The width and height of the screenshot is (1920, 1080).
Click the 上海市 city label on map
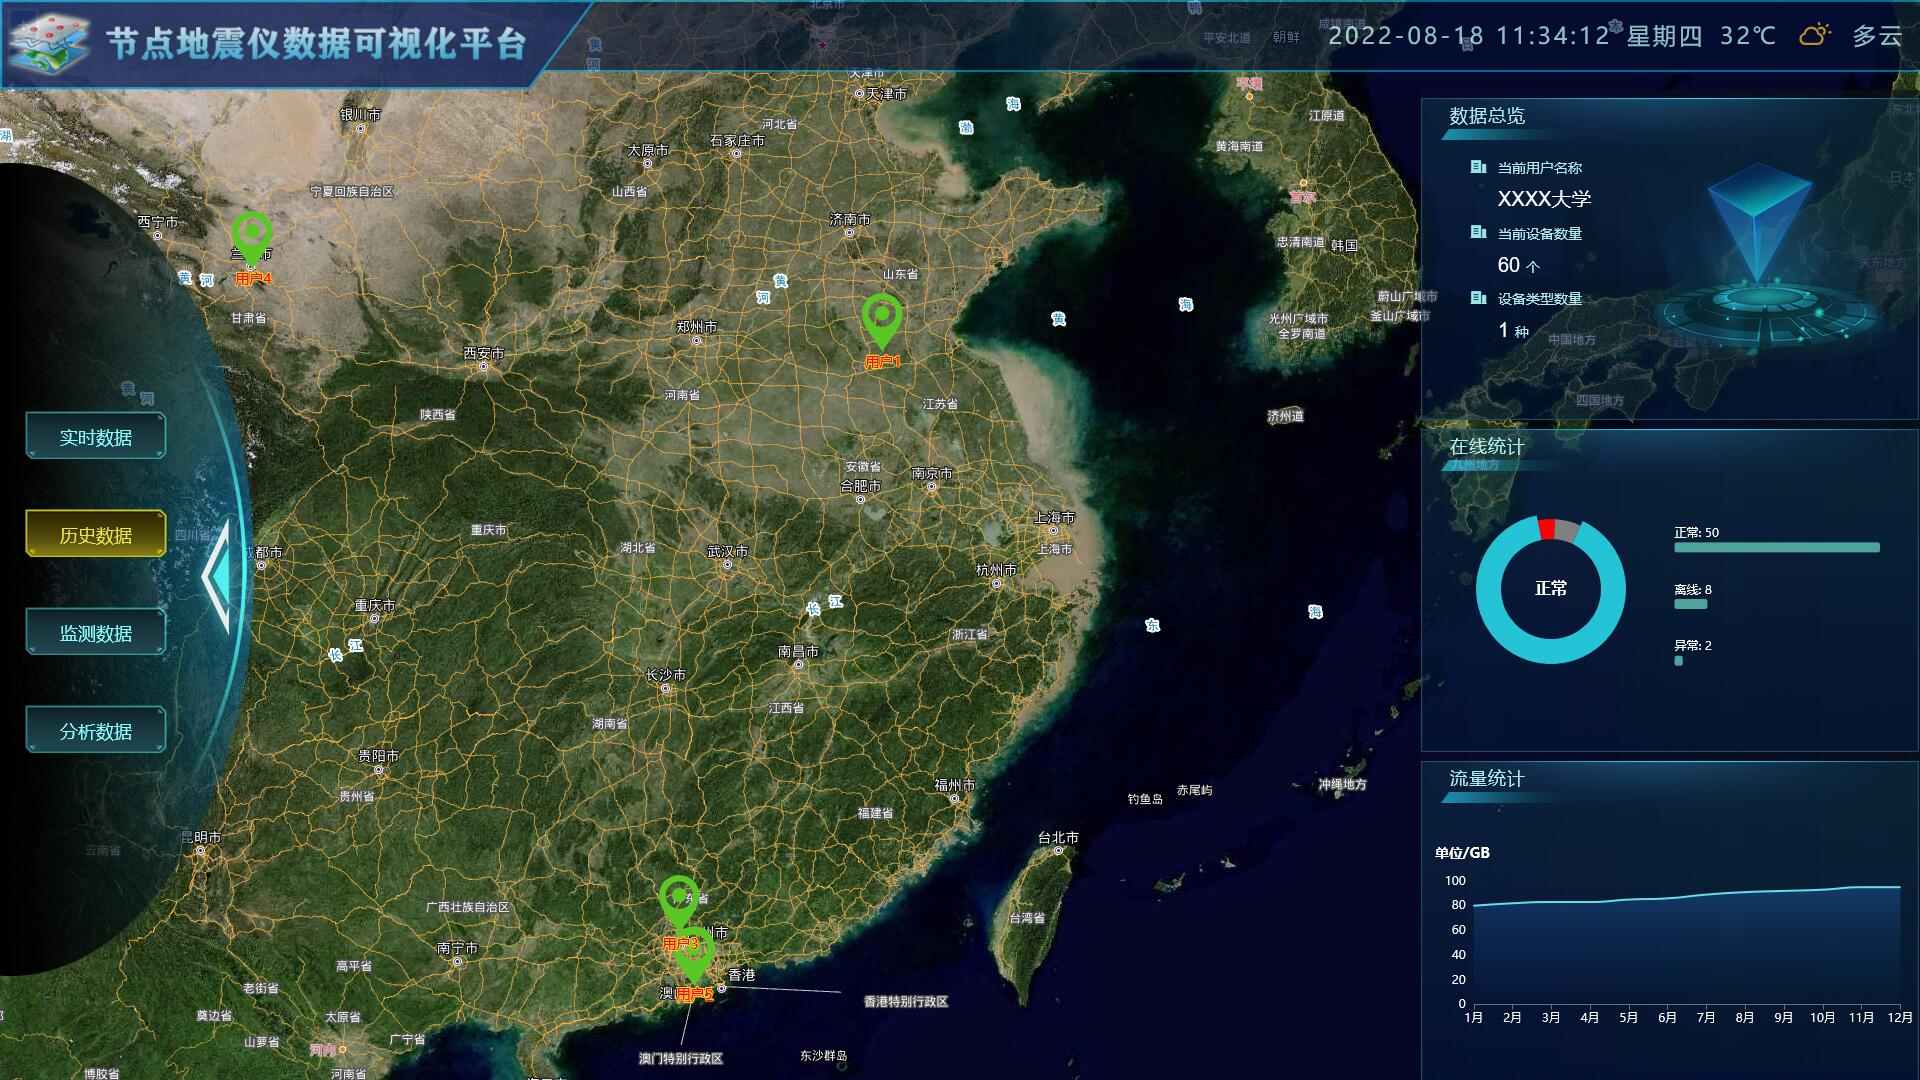[x=1054, y=518]
